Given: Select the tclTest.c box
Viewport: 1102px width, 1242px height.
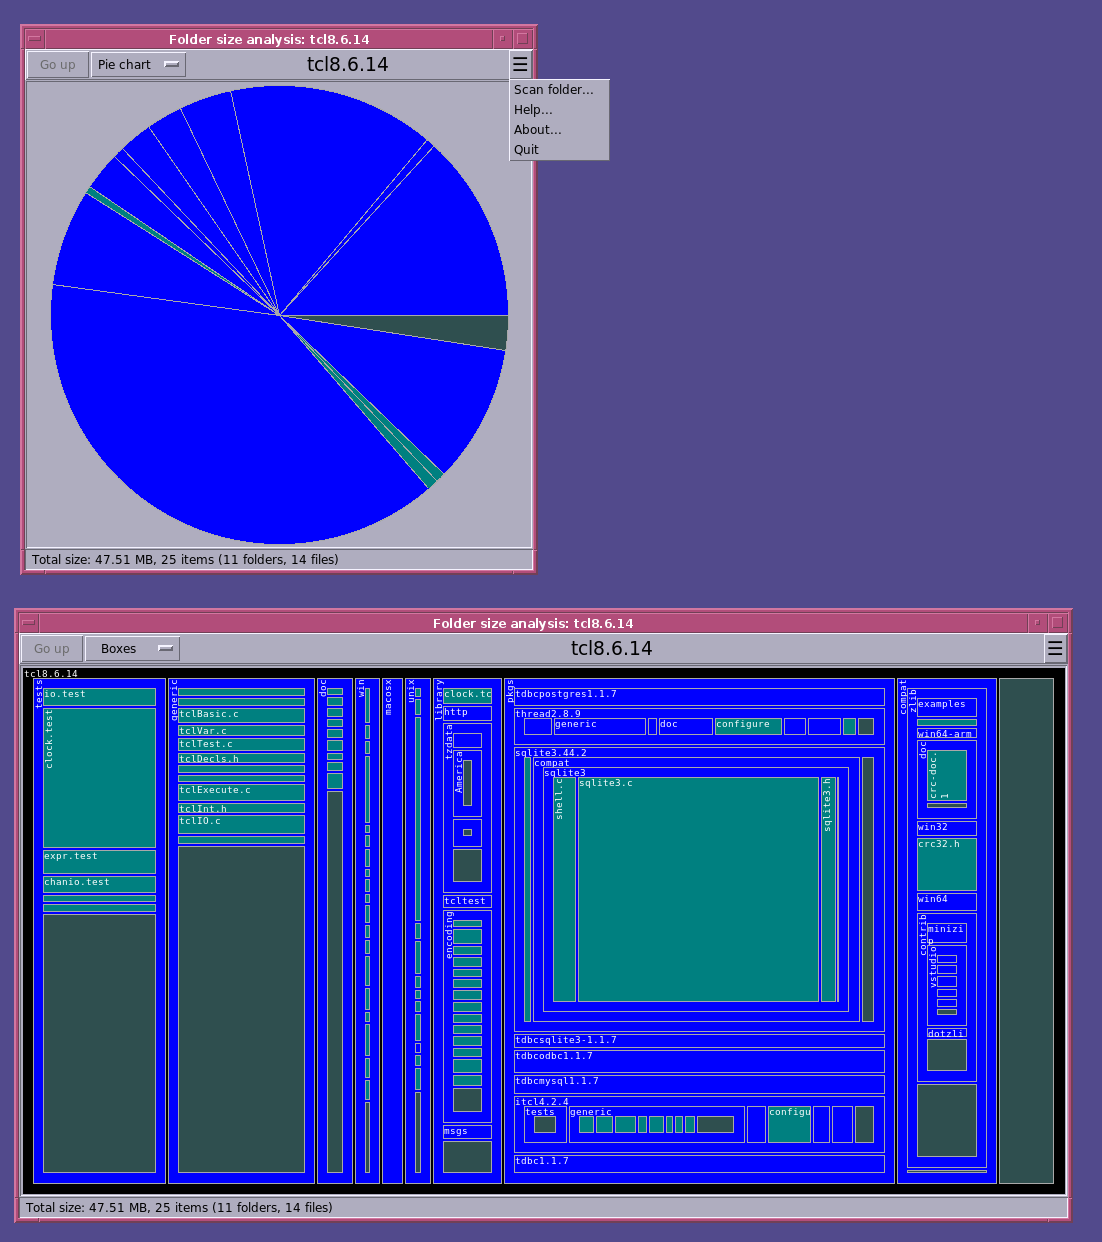Looking at the screenshot, I should pyautogui.click(x=241, y=744).
